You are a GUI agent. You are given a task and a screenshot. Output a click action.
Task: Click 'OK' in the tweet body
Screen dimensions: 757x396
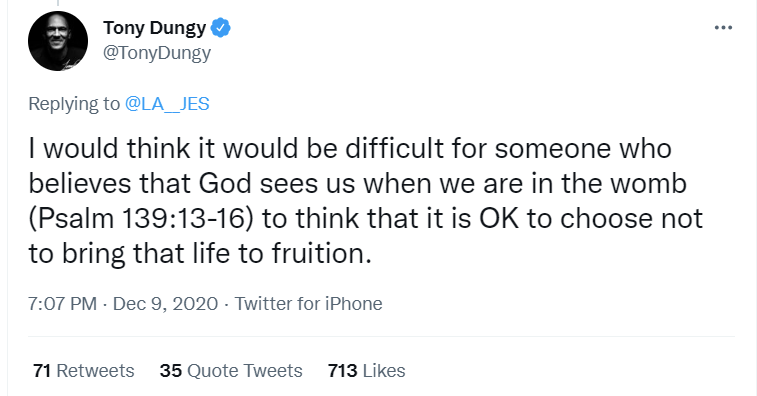(499, 218)
